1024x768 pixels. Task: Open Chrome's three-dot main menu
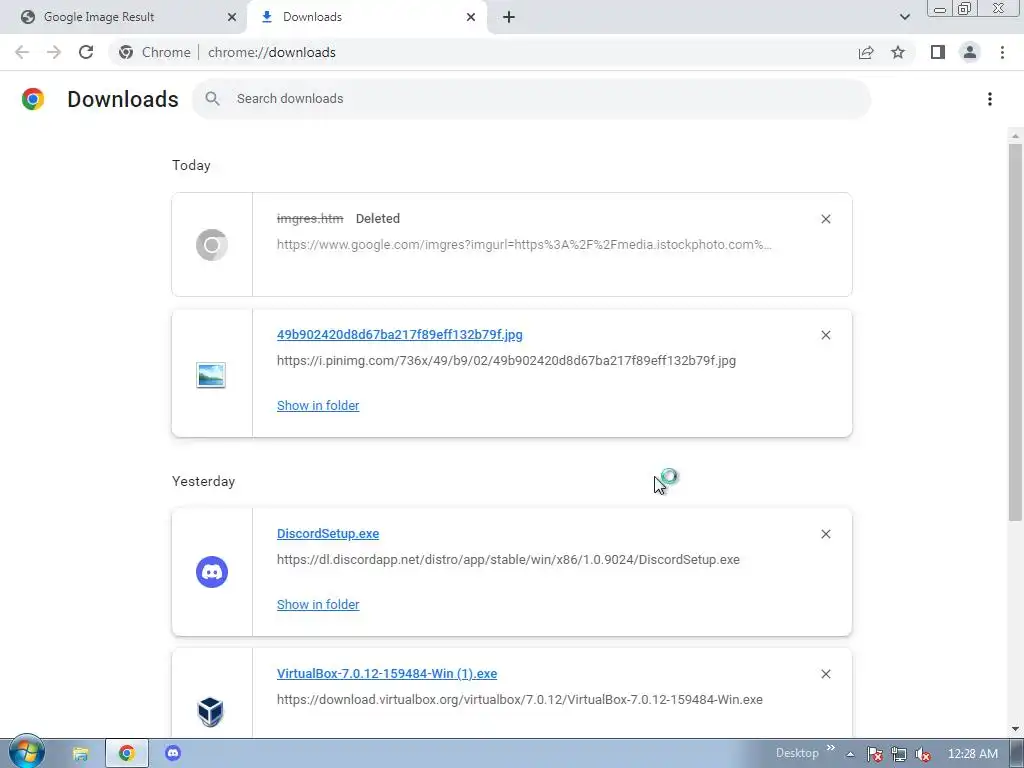[x=1002, y=52]
